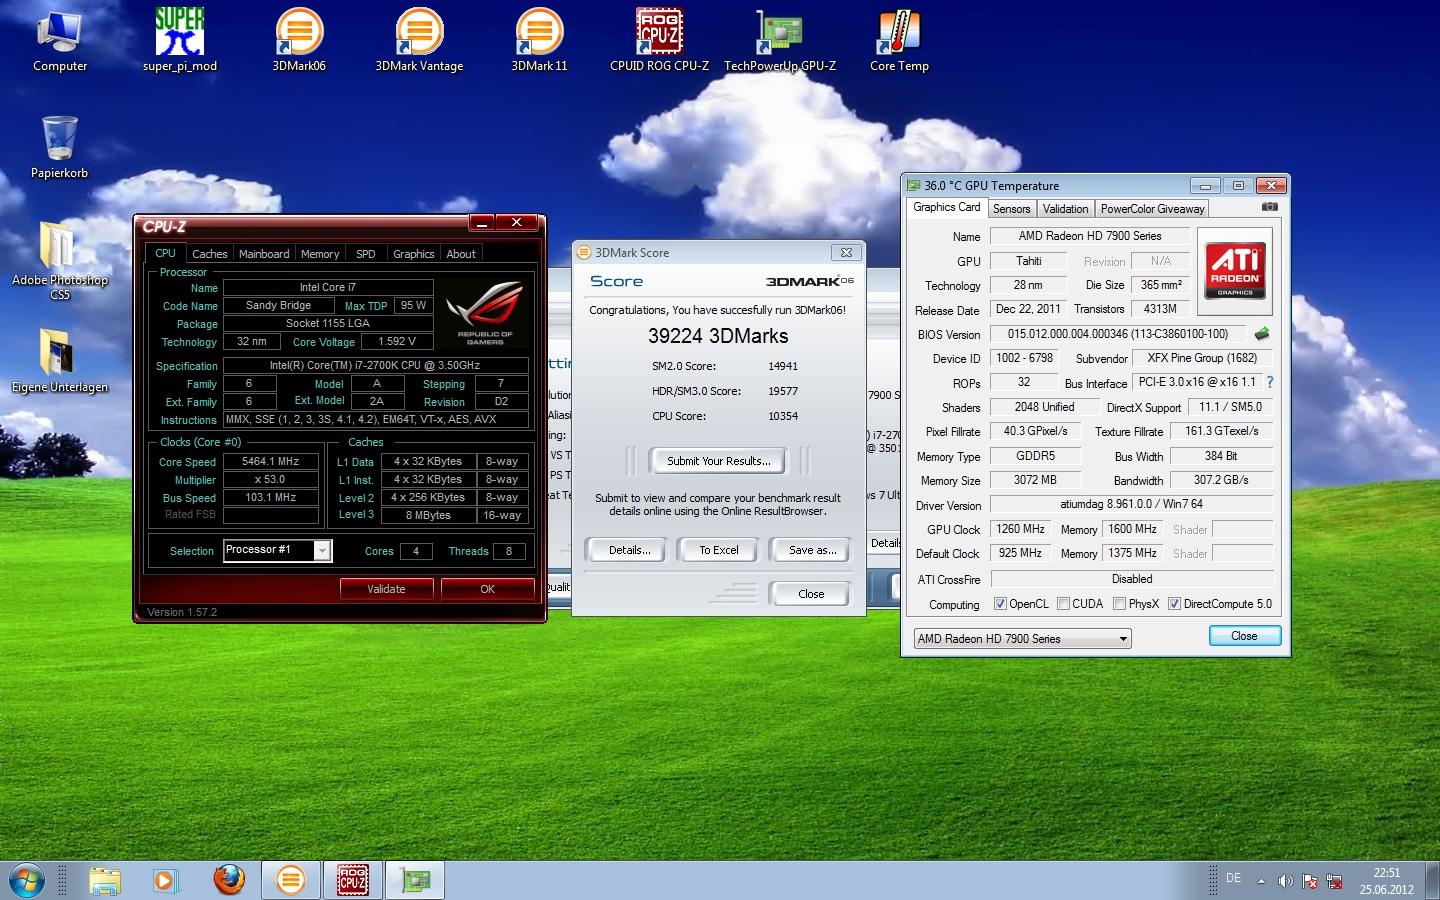Click the GPU-Z screenshot camera icon

pos(1269,207)
